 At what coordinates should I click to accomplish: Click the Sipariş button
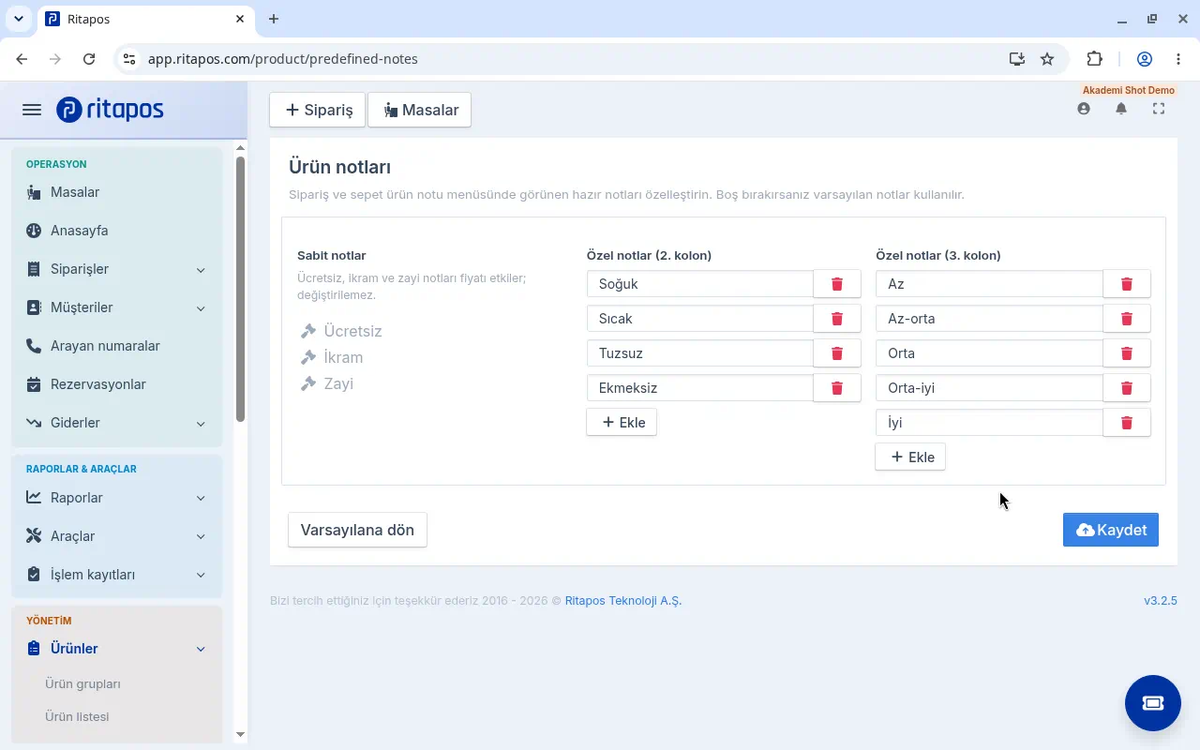pos(318,110)
